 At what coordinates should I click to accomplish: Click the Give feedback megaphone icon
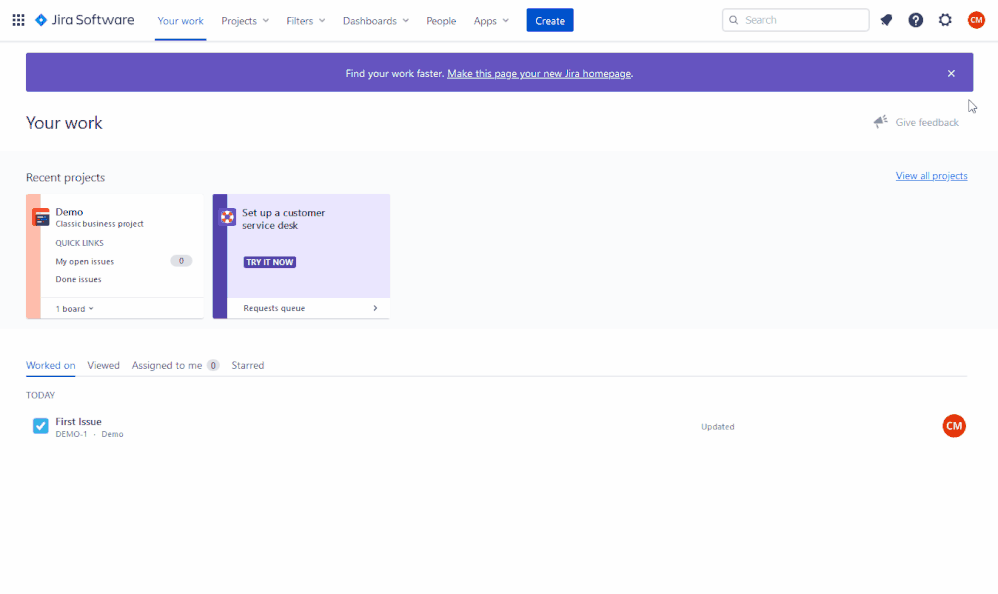tap(880, 121)
